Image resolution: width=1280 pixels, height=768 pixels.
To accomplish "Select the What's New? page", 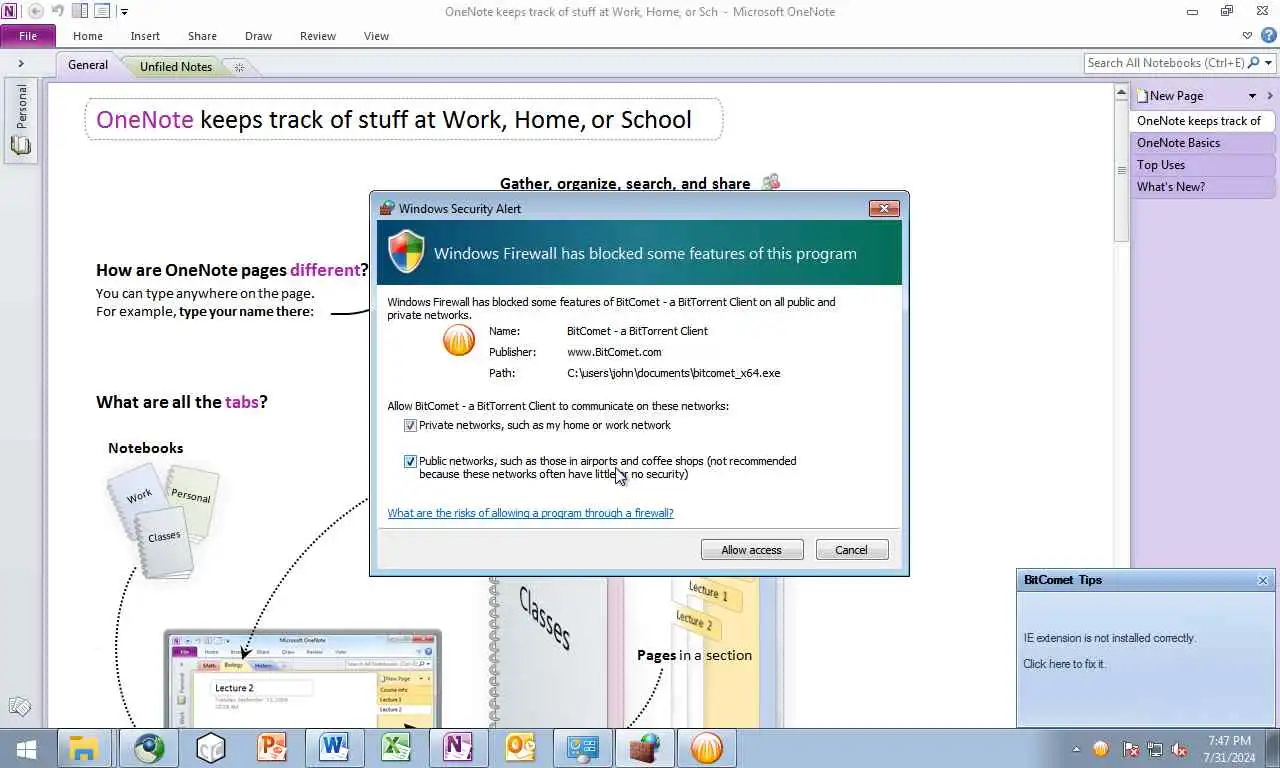I will (x=1203, y=187).
